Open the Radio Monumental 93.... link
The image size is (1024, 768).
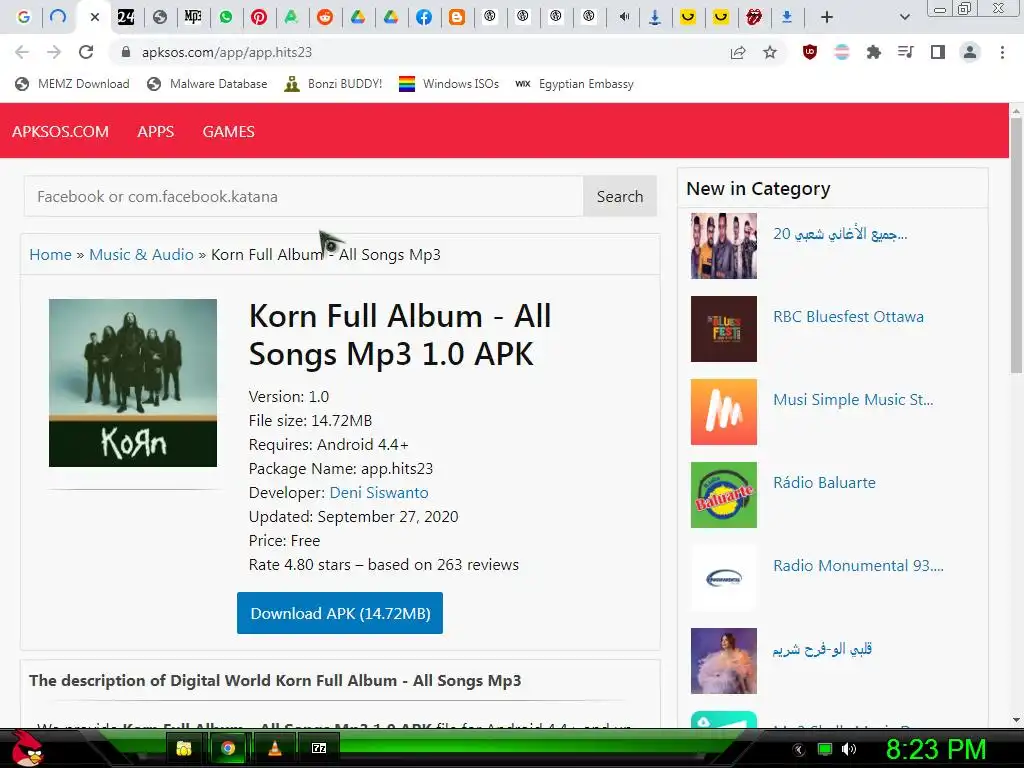click(x=858, y=566)
